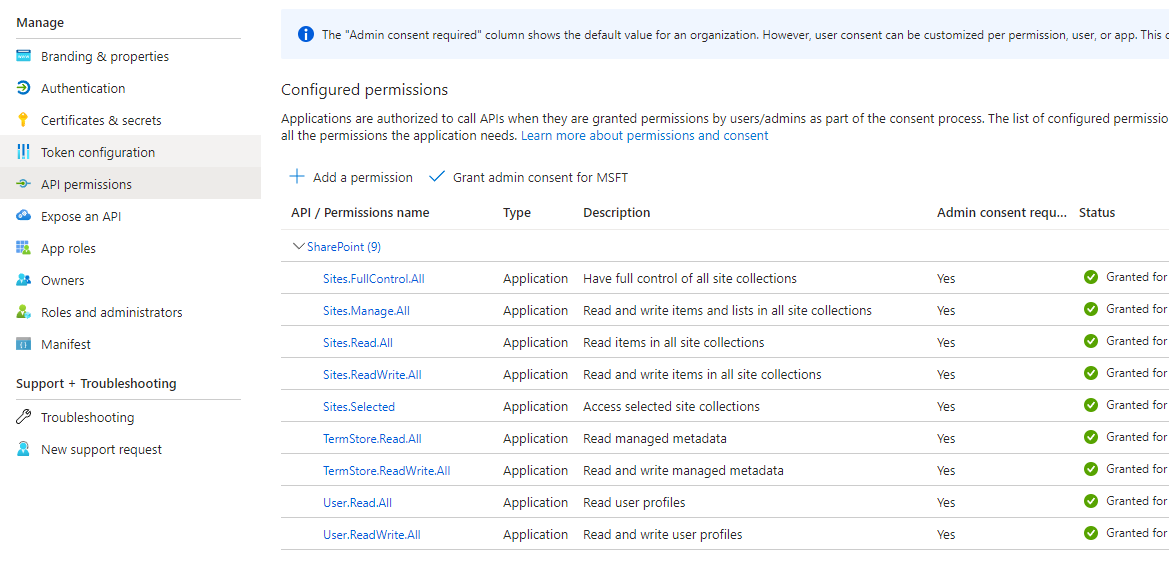Viewport: 1169px width, 562px height.
Task: Click granted status icon for Sites.Selected
Action: click(x=1091, y=405)
